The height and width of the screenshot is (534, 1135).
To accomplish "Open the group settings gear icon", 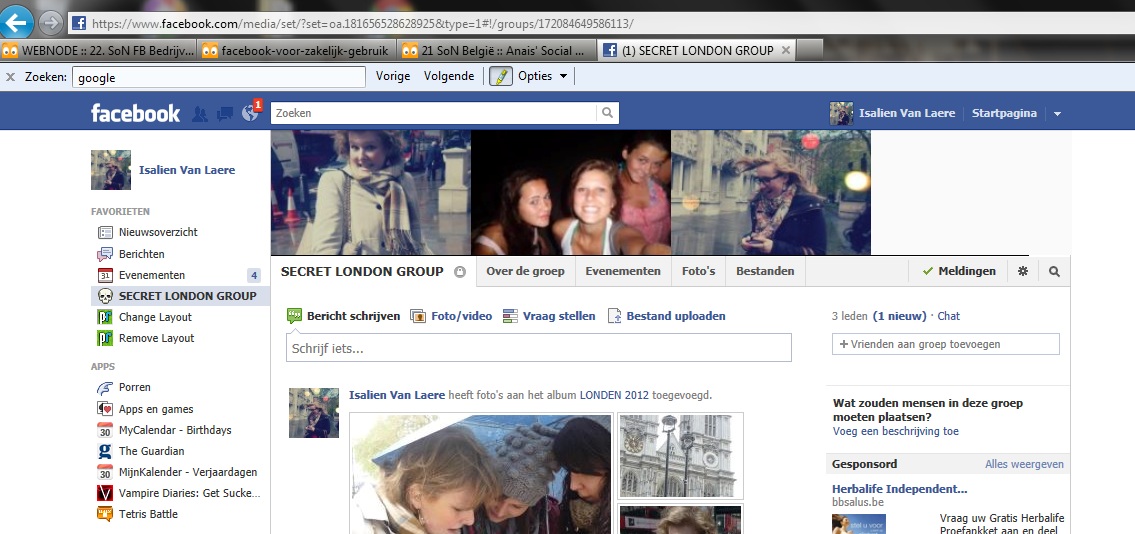I will point(1022,271).
